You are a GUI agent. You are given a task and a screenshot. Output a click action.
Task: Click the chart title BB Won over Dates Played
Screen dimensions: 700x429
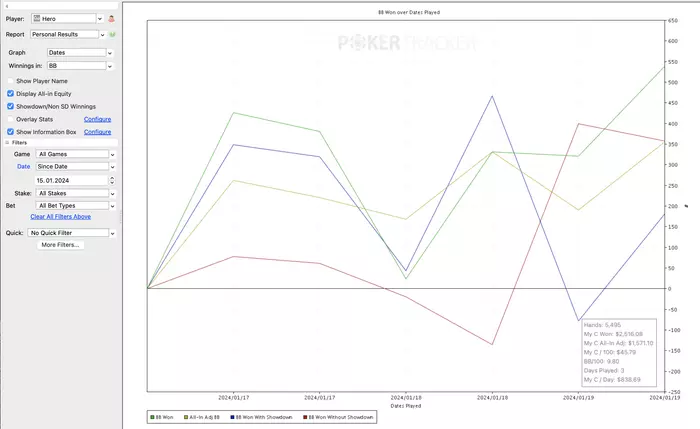click(x=409, y=12)
